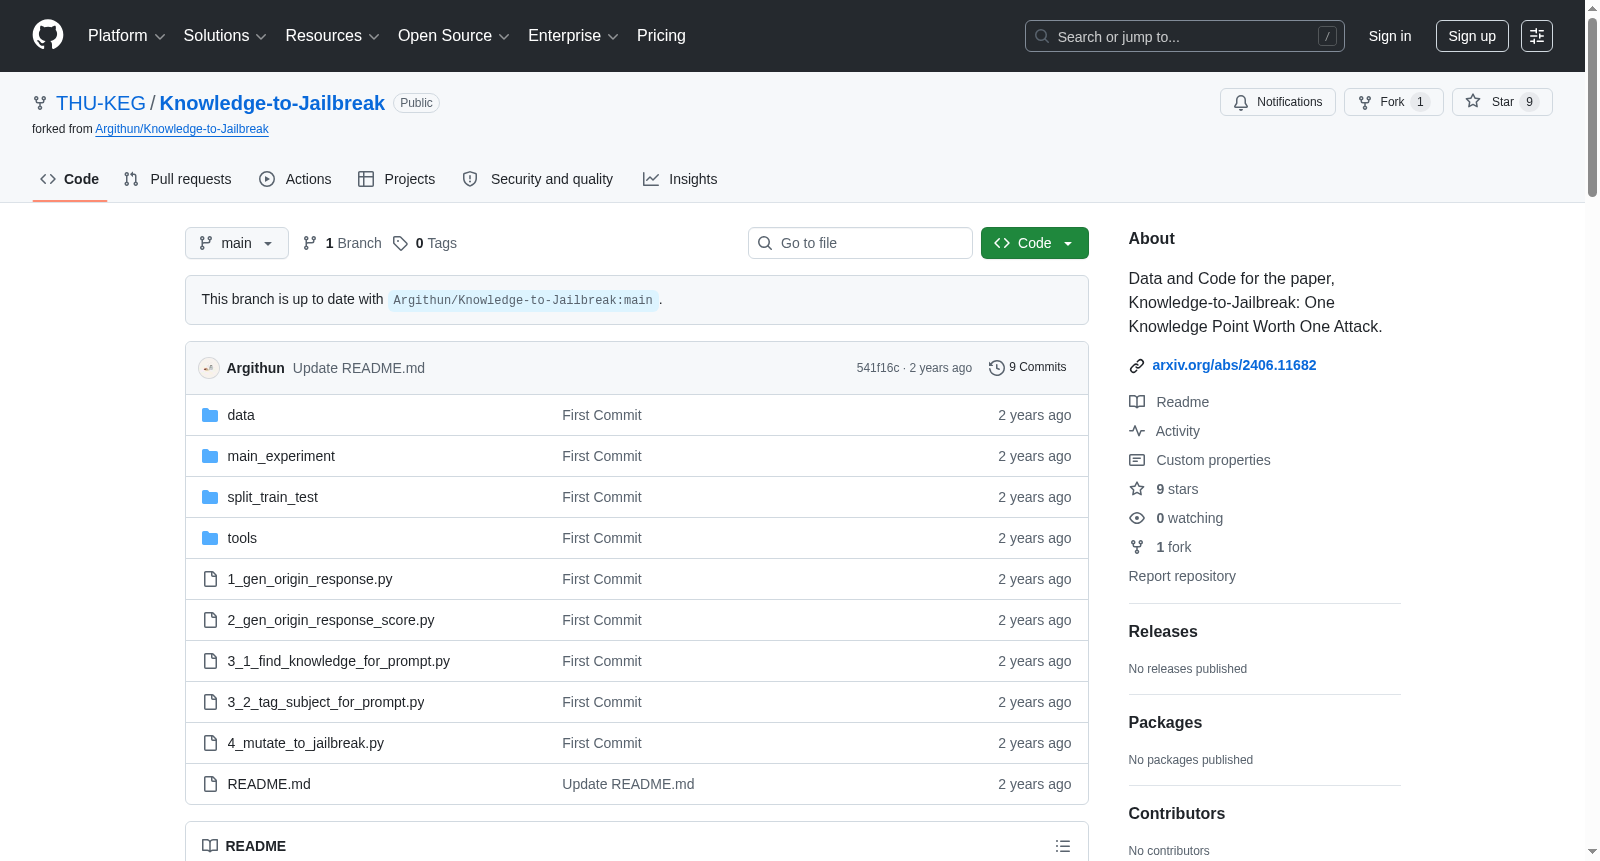Viewport: 1600px width, 861px height.
Task: Click the Notifications bell button
Action: pyautogui.click(x=1277, y=102)
